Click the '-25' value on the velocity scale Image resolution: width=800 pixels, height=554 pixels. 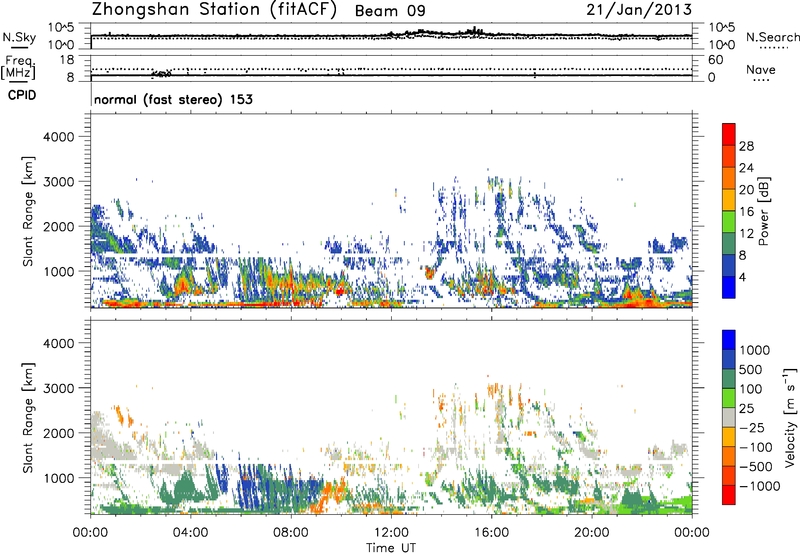752,427
